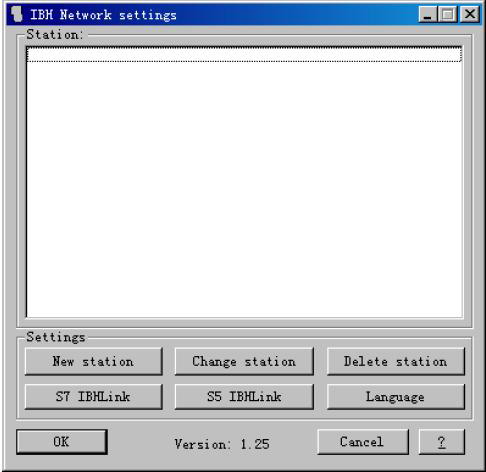
Task: Add a New station
Action: [93, 362]
